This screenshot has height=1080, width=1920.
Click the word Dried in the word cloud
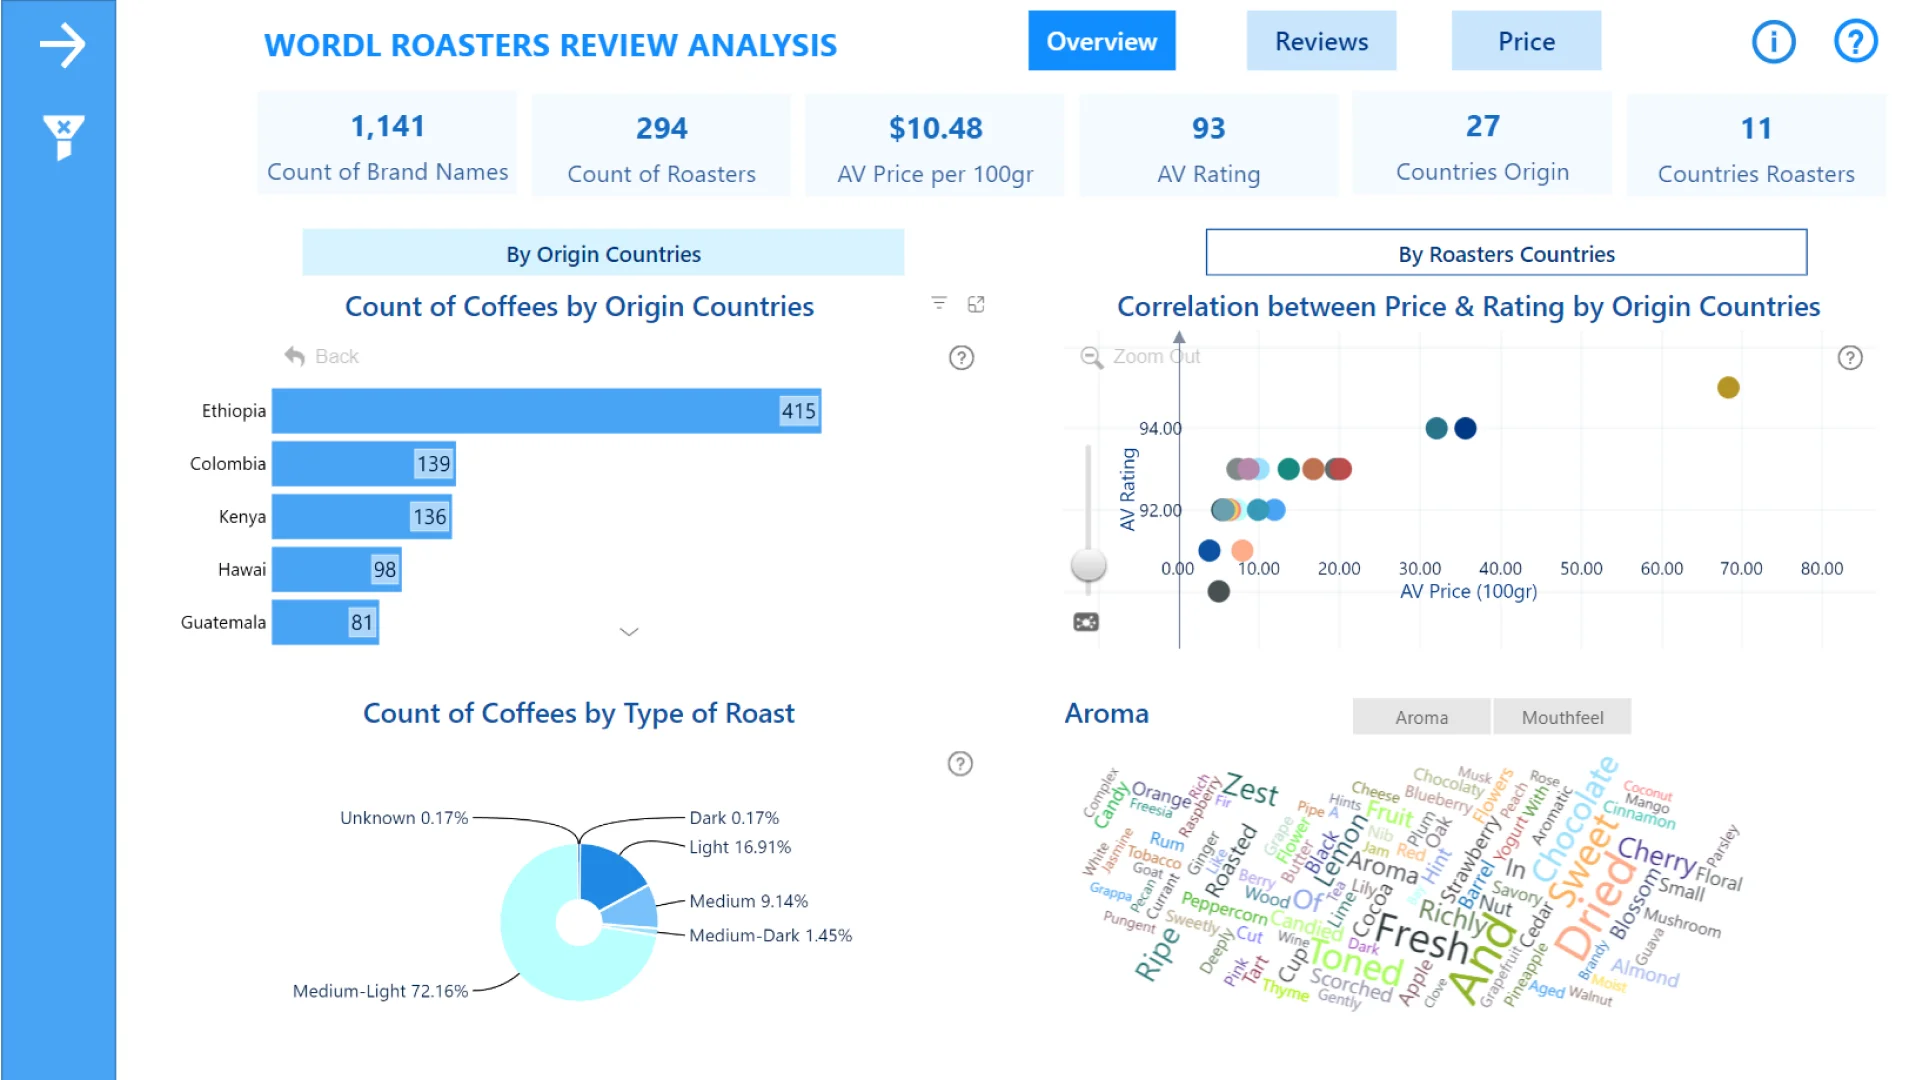(1594, 905)
